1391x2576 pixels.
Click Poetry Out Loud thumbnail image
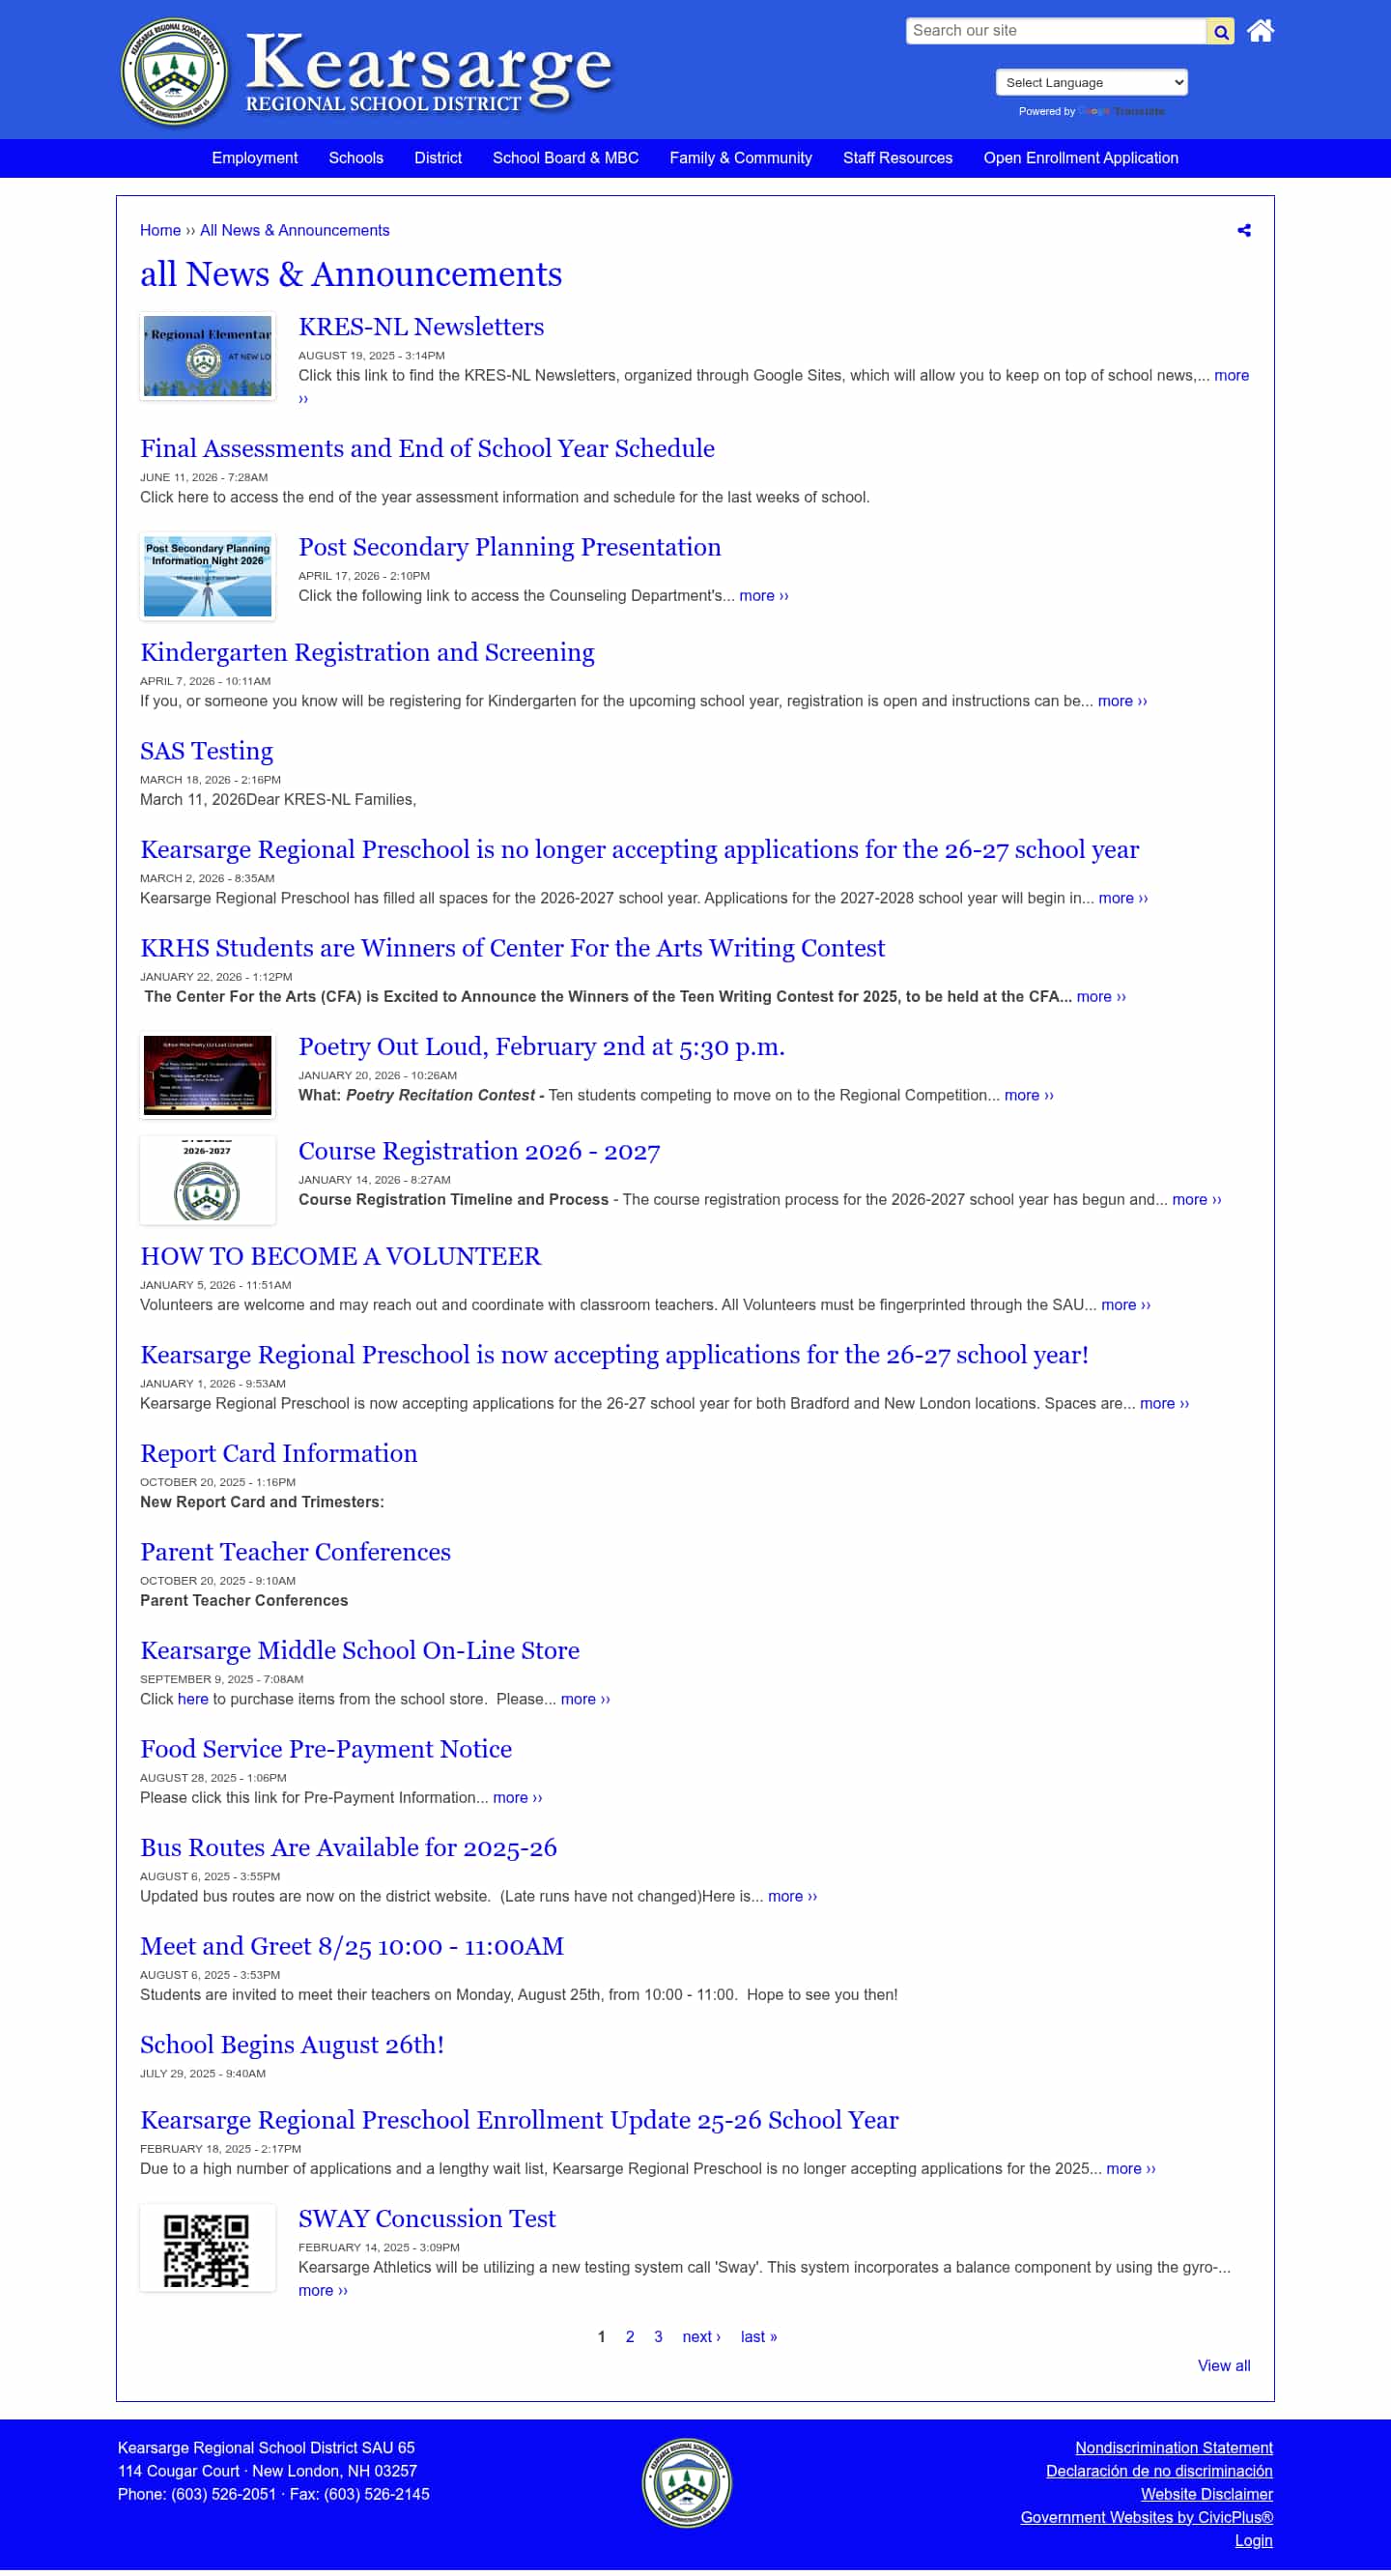point(208,1075)
